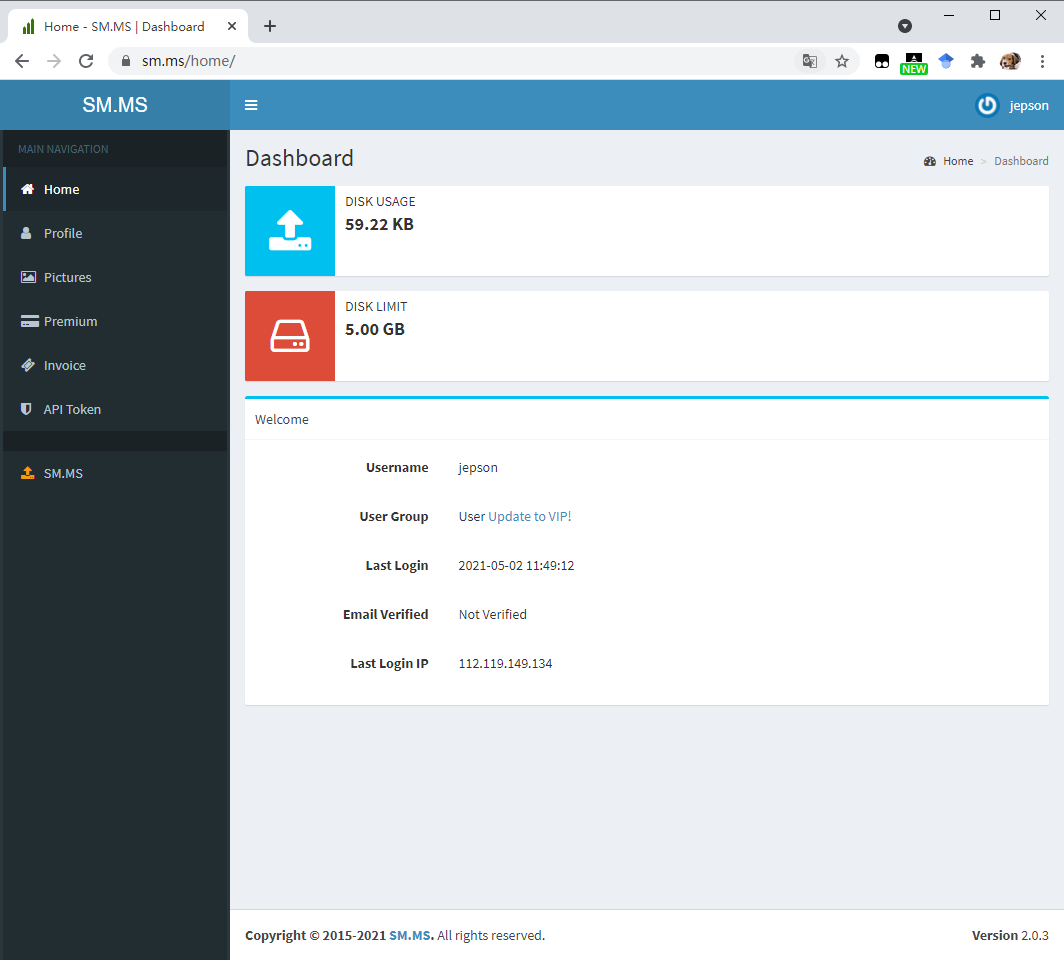
Task: Close the Home - SM.MS Dashboard tab
Action: coord(231,26)
